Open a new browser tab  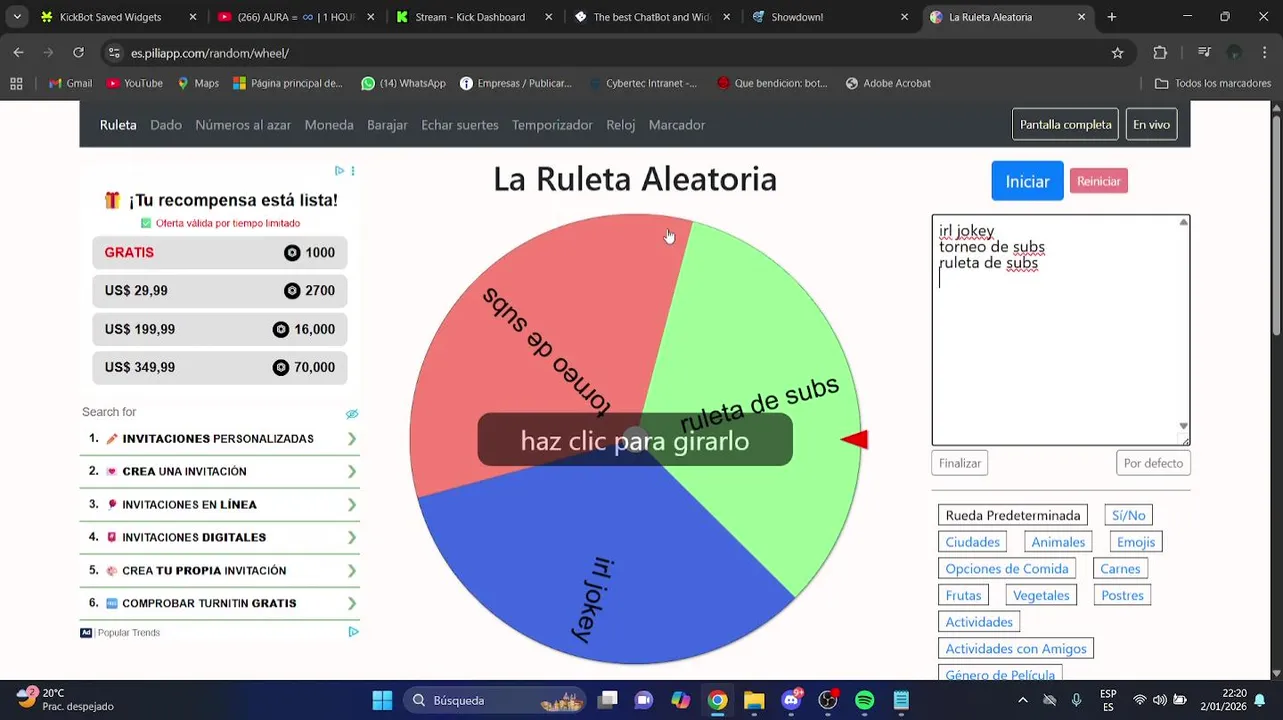tap(1111, 17)
